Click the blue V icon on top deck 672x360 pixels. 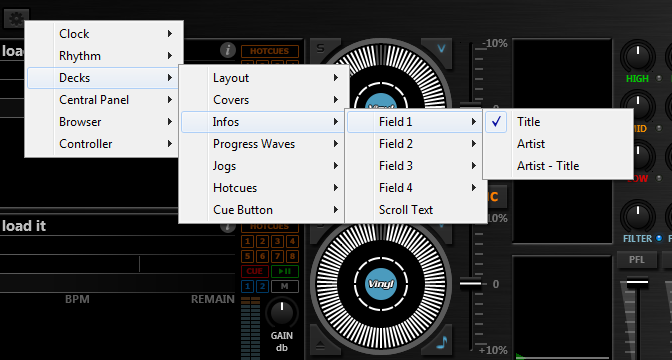(441, 48)
